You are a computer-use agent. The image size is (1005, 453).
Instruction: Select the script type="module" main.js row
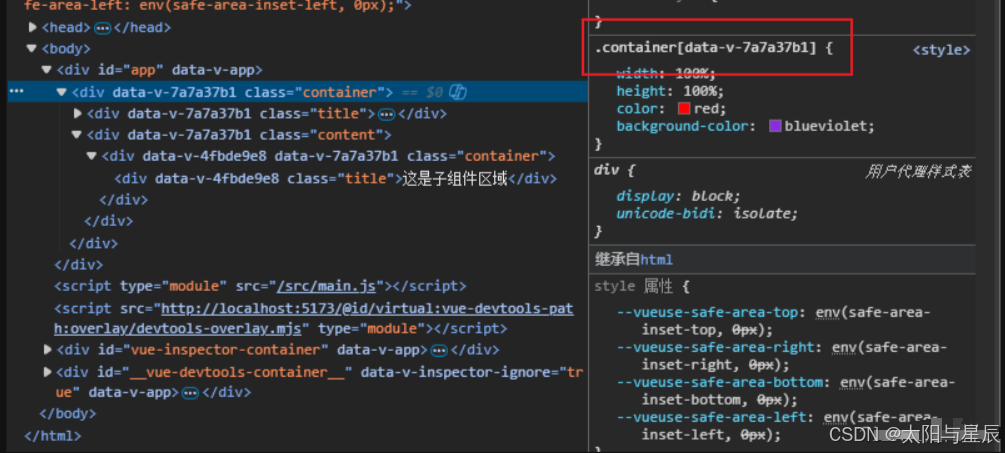click(x=260, y=286)
